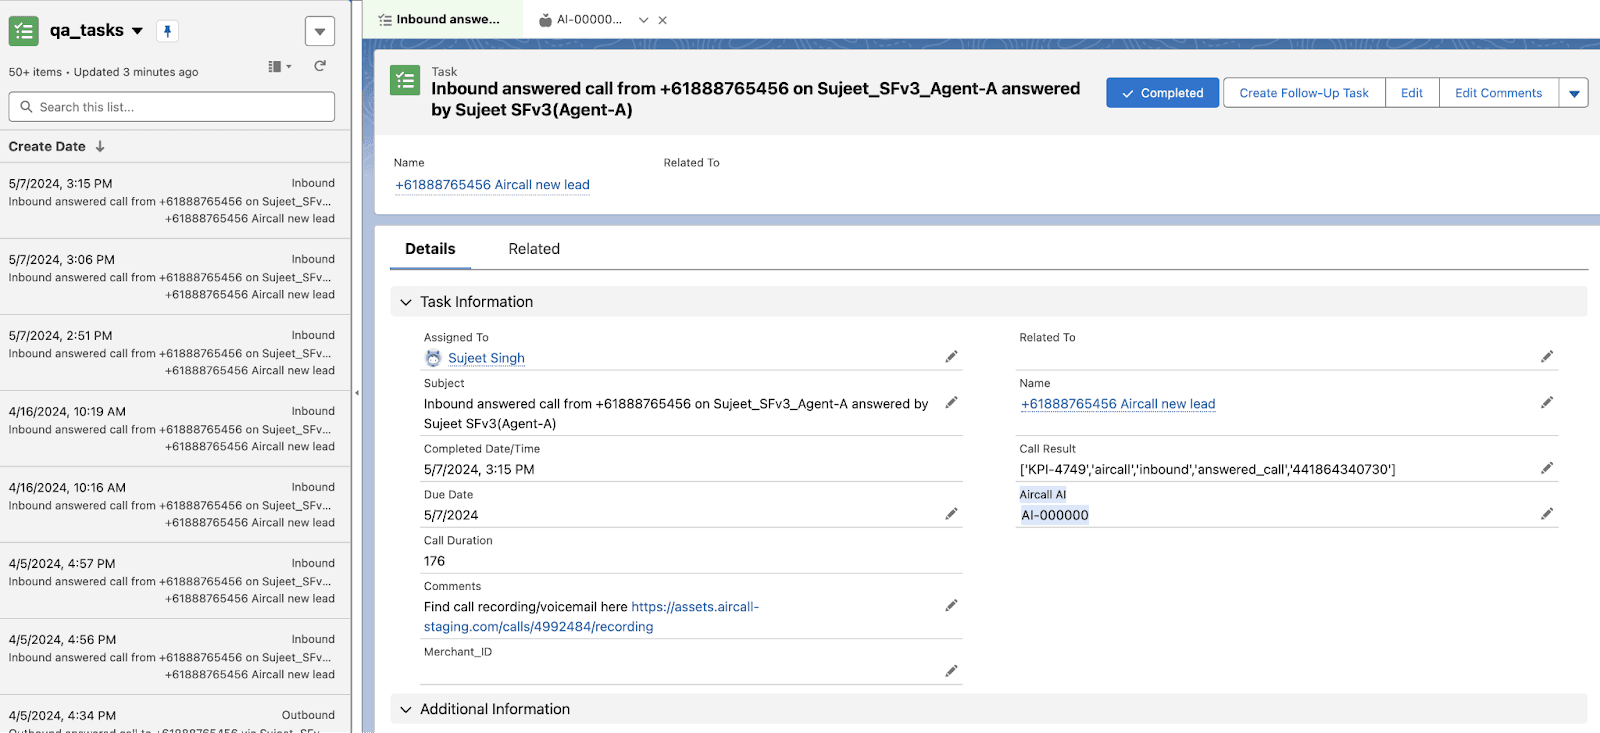
Task: Open the list display options icon
Action: (x=279, y=66)
